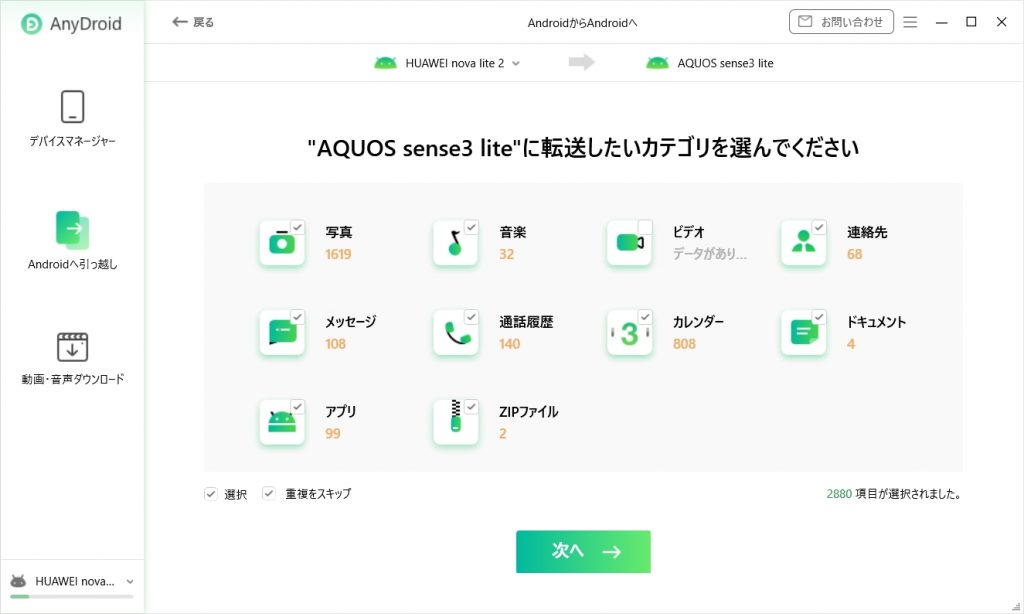1024x614 pixels.
Task: Switch to Androidへ引っ越し label in sidebar
Action: 72,265
